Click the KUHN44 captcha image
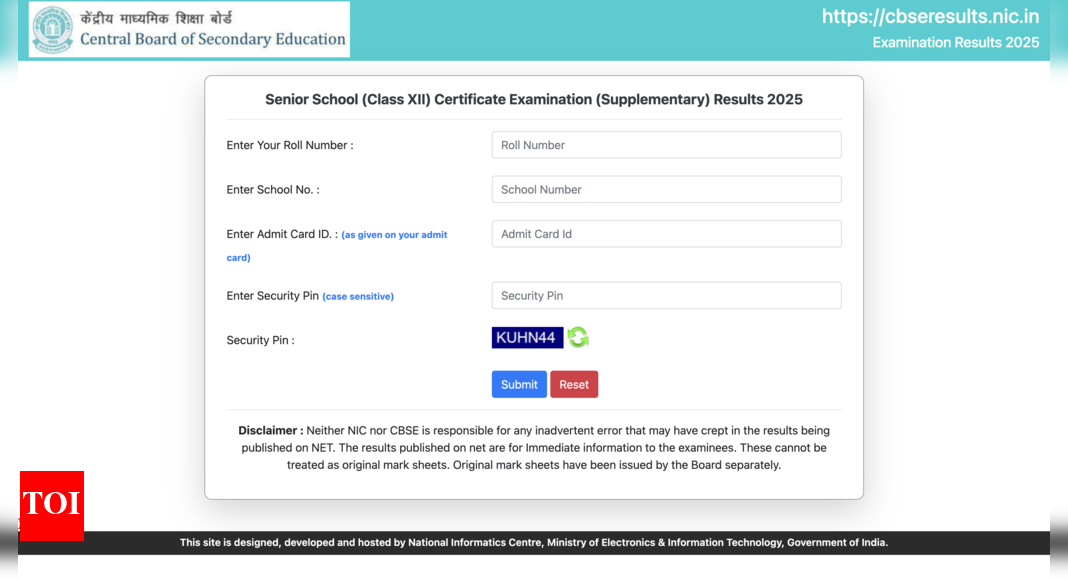 pyautogui.click(x=527, y=338)
